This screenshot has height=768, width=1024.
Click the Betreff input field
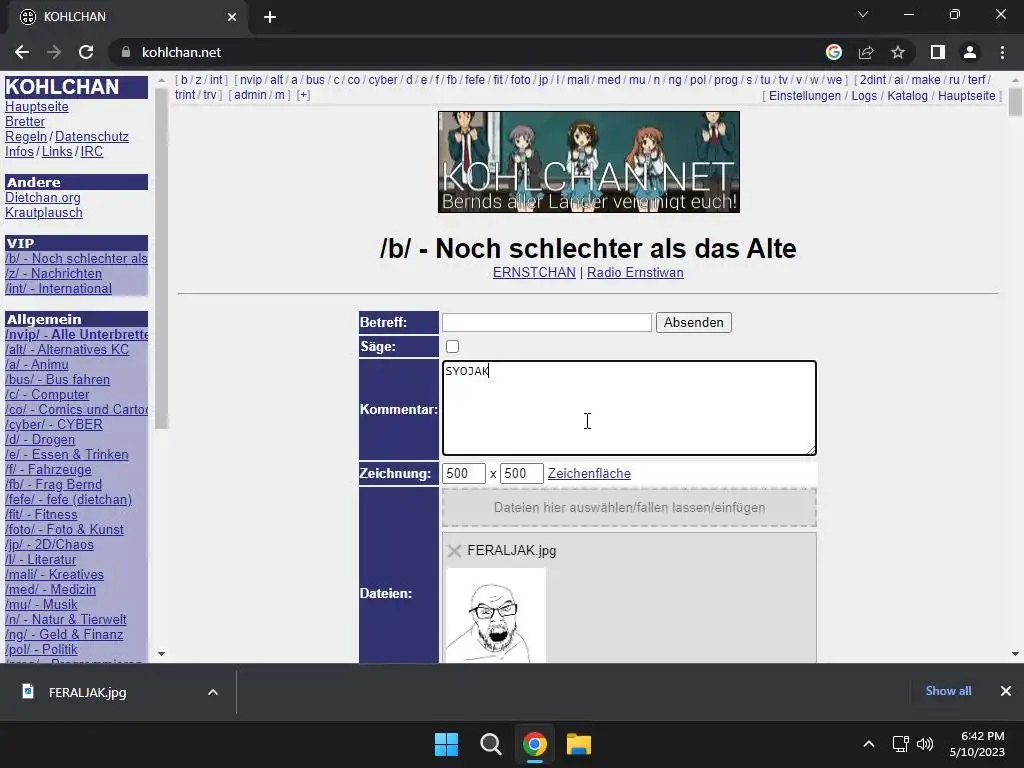click(x=547, y=323)
